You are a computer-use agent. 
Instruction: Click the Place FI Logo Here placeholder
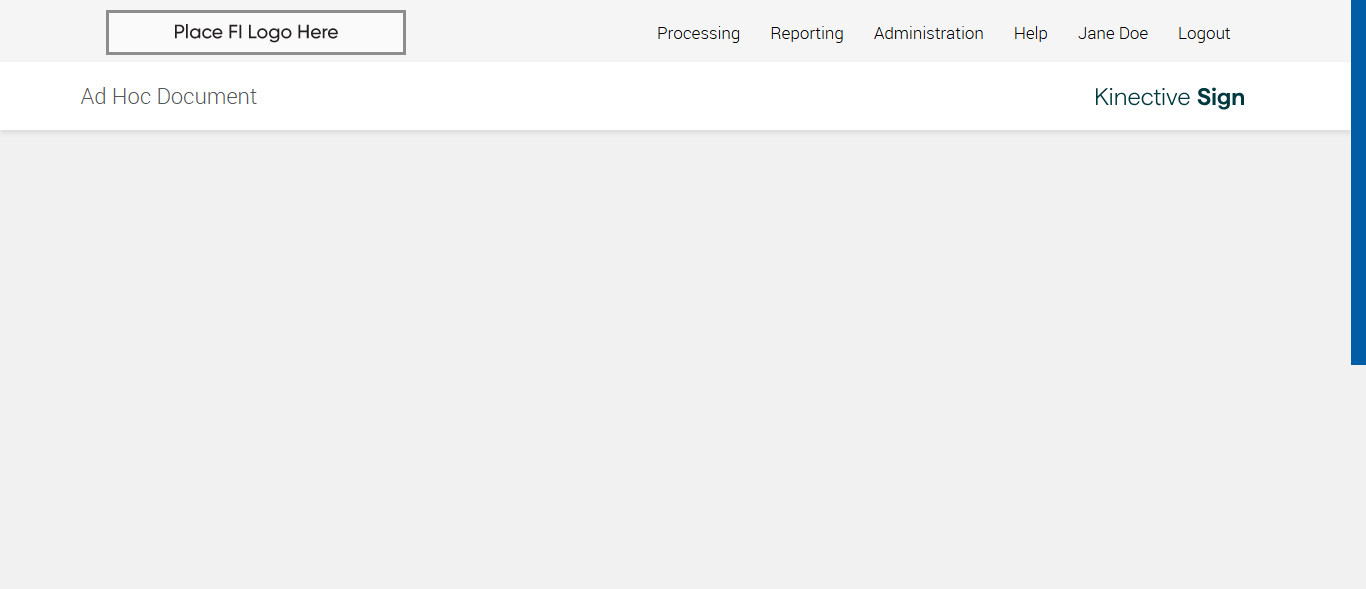256,32
